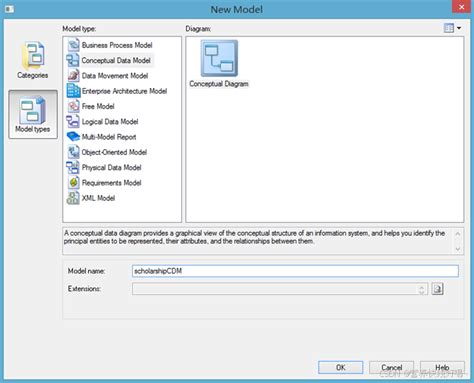Pick the Enterprise Architecture Model icon
474x383 pixels.
(x=73, y=91)
